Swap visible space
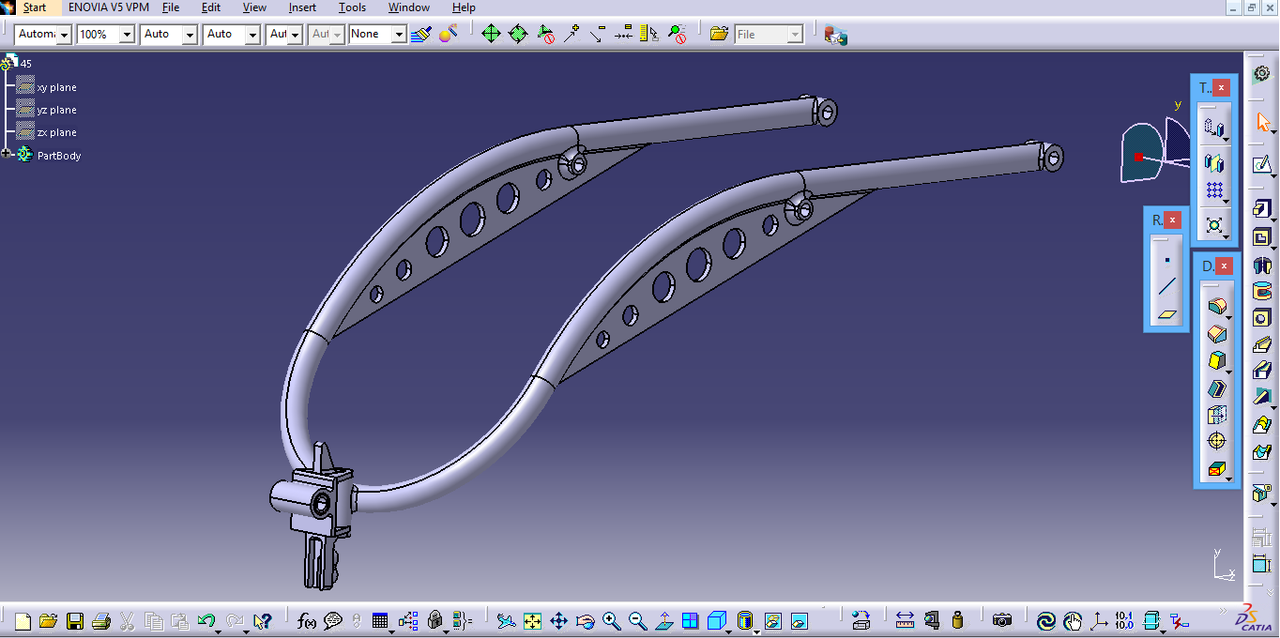Viewport: 1280px width, 638px height. (799, 622)
